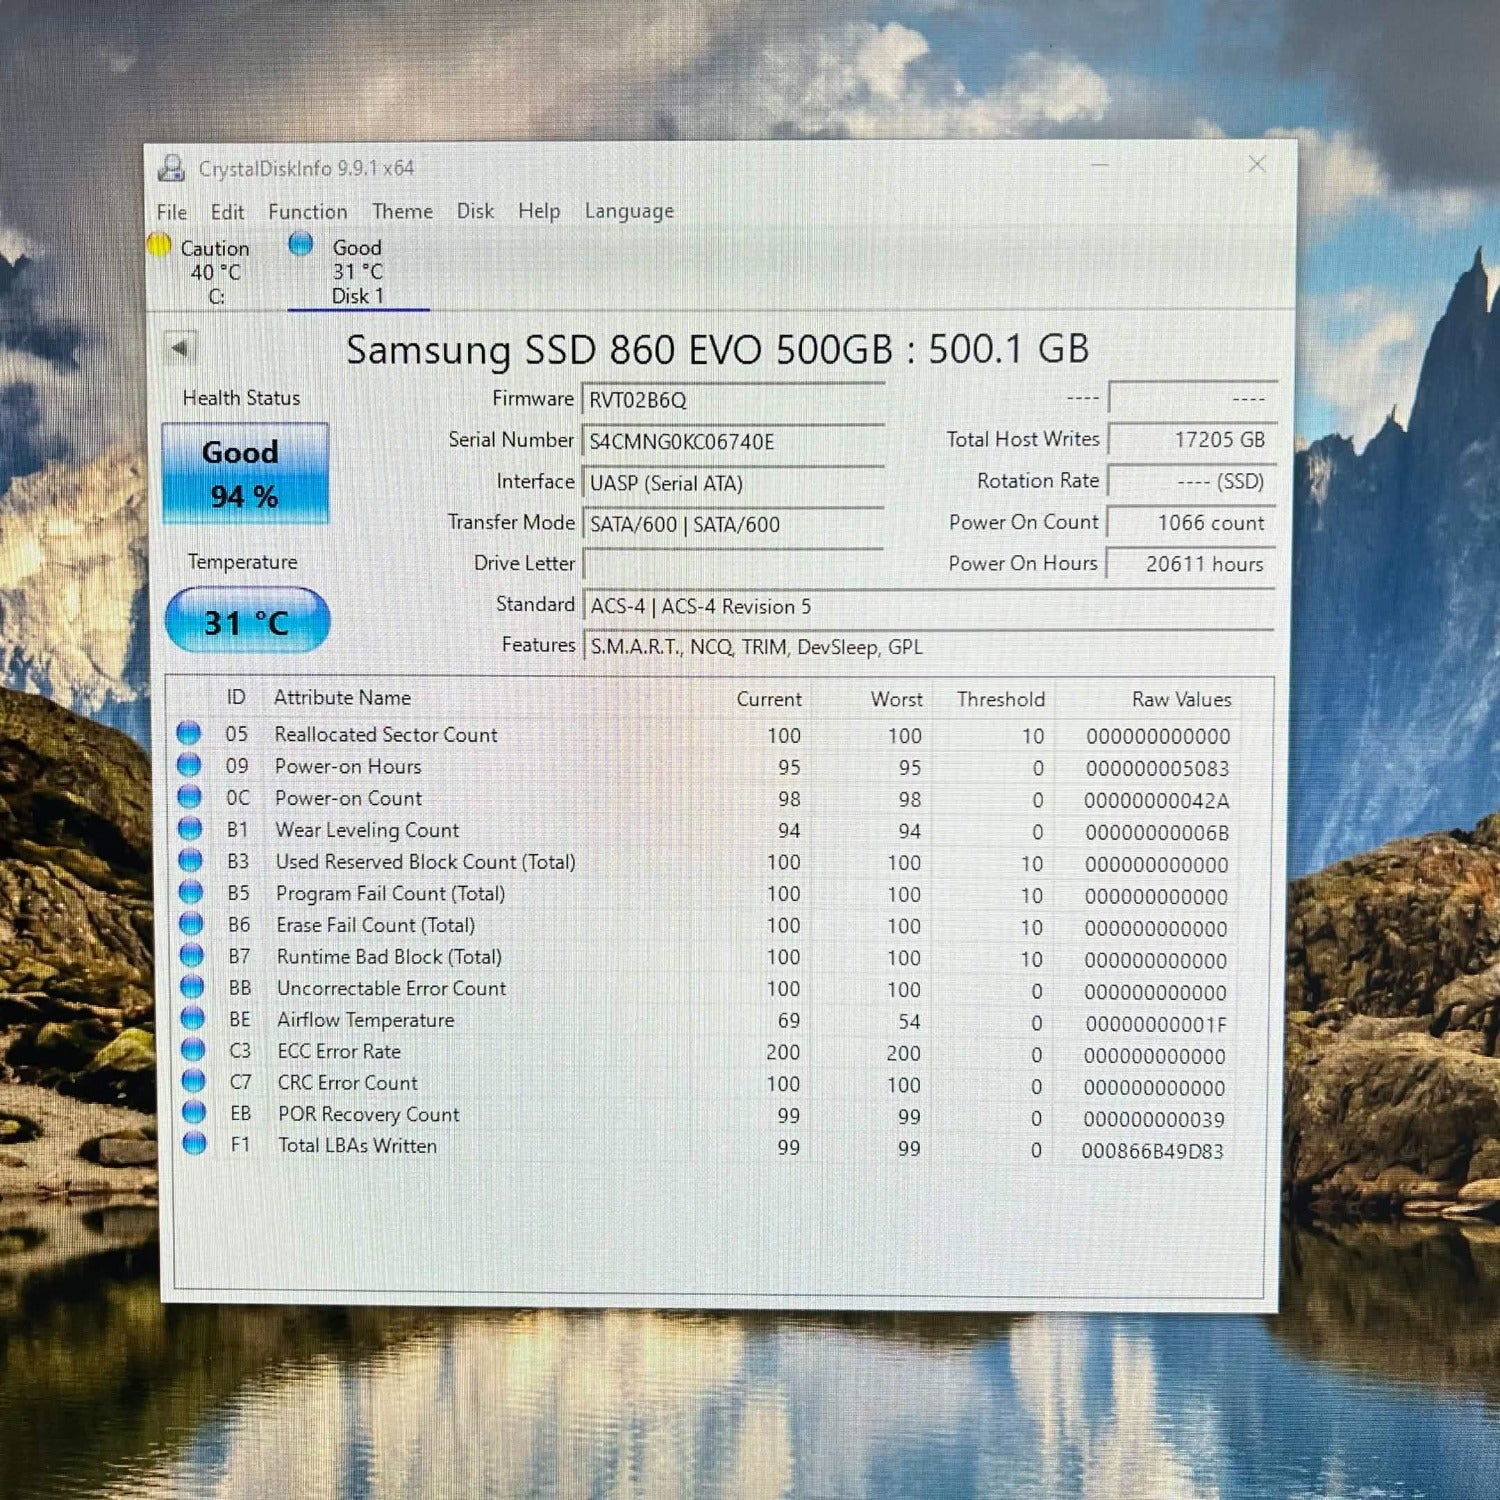Click the Serial Number field S4CMNG0KC06740E
The image size is (1500, 1500).
[733, 441]
